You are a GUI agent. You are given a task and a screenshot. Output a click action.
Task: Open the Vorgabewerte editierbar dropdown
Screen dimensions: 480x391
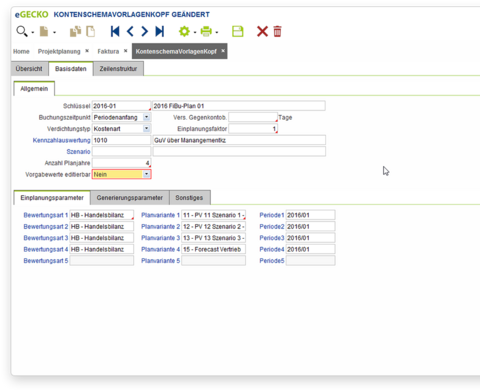pyautogui.click(x=146, y=174)
